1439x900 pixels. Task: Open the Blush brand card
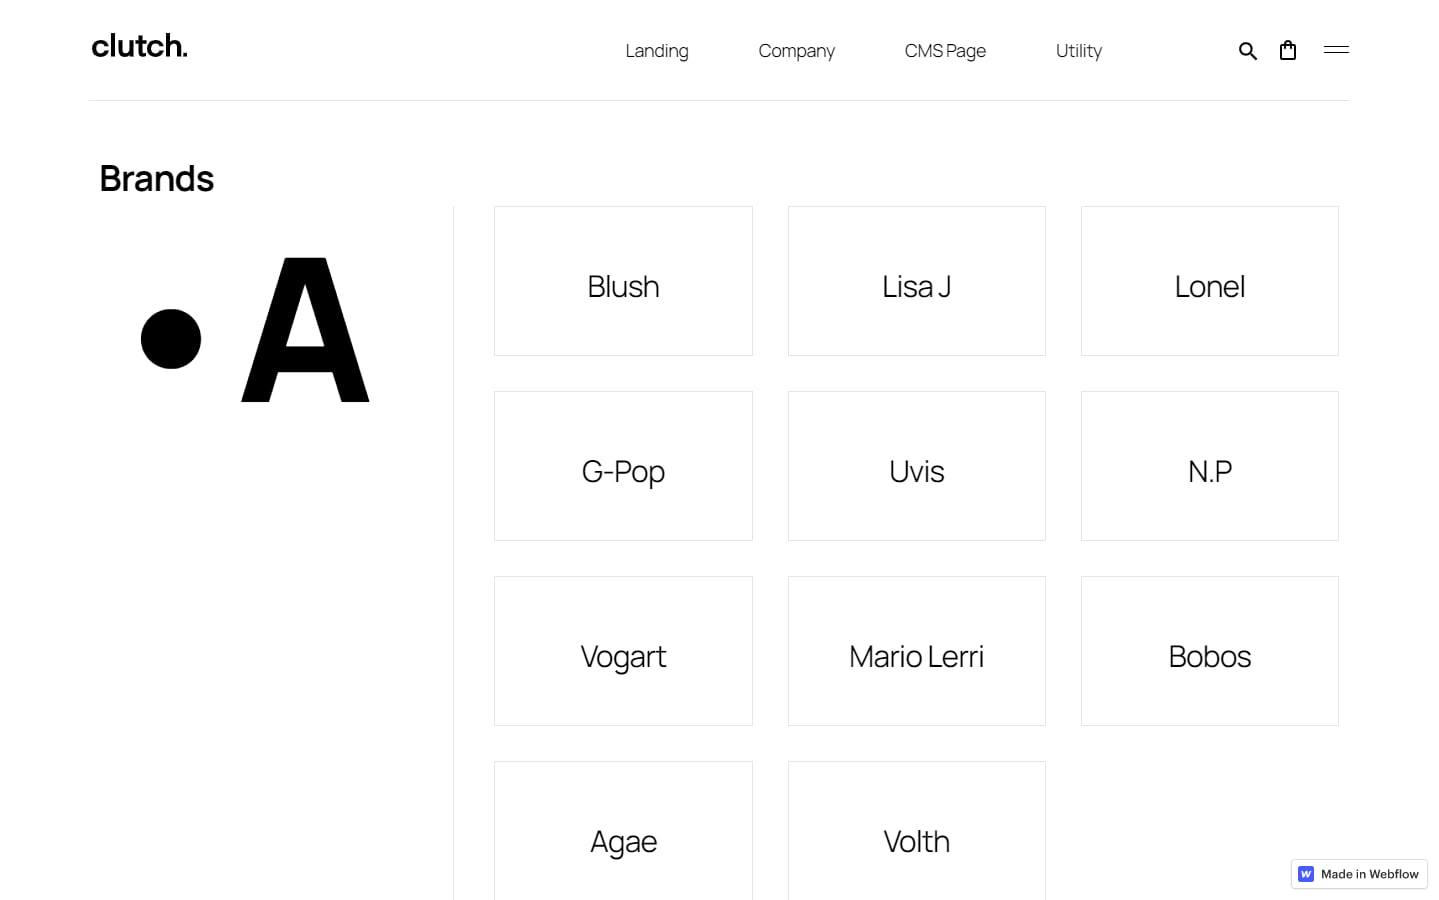pos(623,281)
